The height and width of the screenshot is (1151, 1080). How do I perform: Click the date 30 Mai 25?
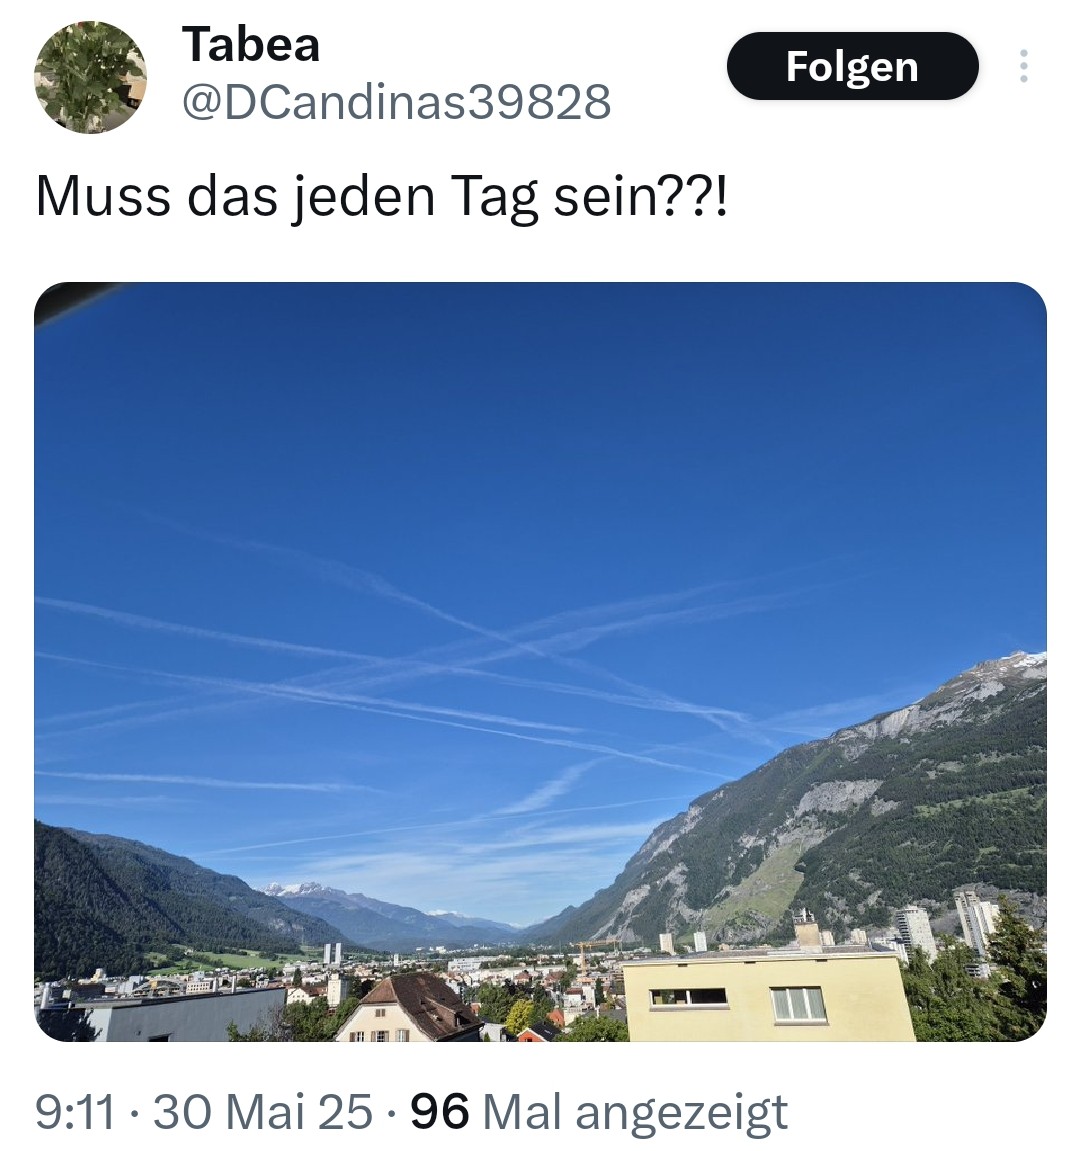[262, 1111]
